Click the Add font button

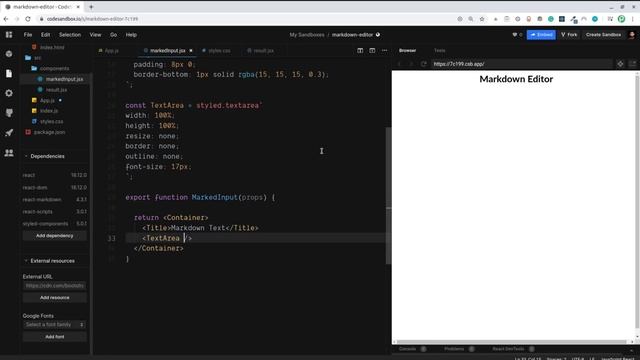(x=55, y=337)
